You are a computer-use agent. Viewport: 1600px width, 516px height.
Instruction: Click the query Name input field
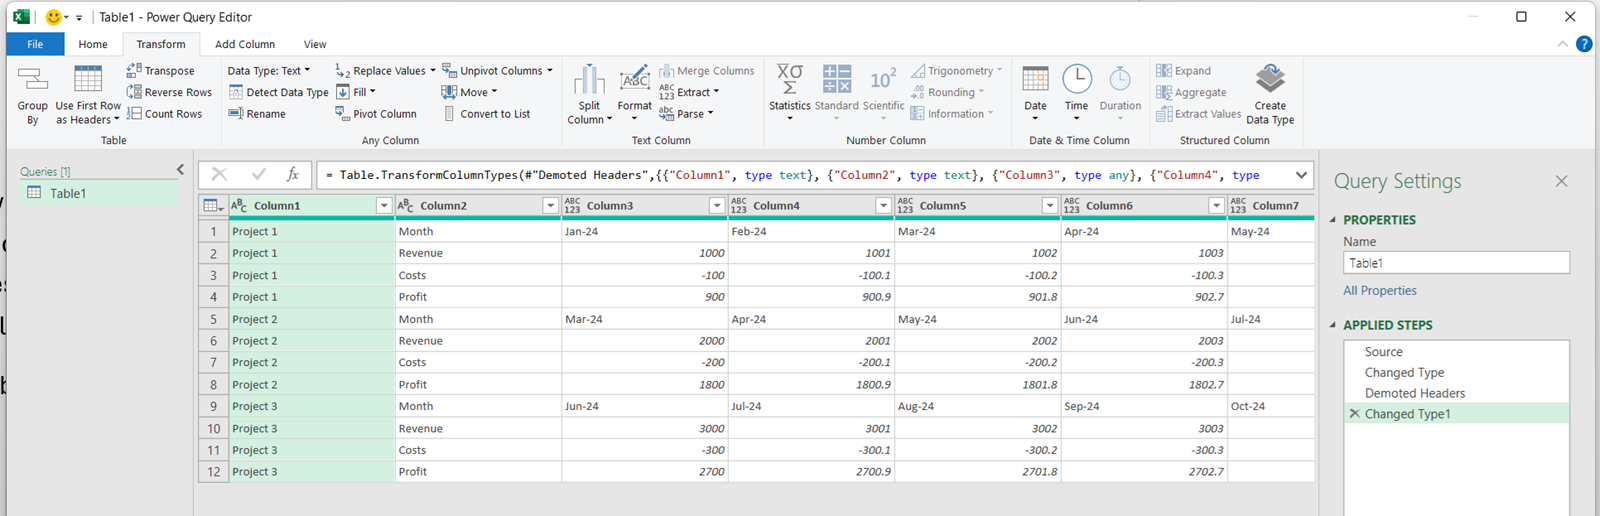tap(1455, 263)
